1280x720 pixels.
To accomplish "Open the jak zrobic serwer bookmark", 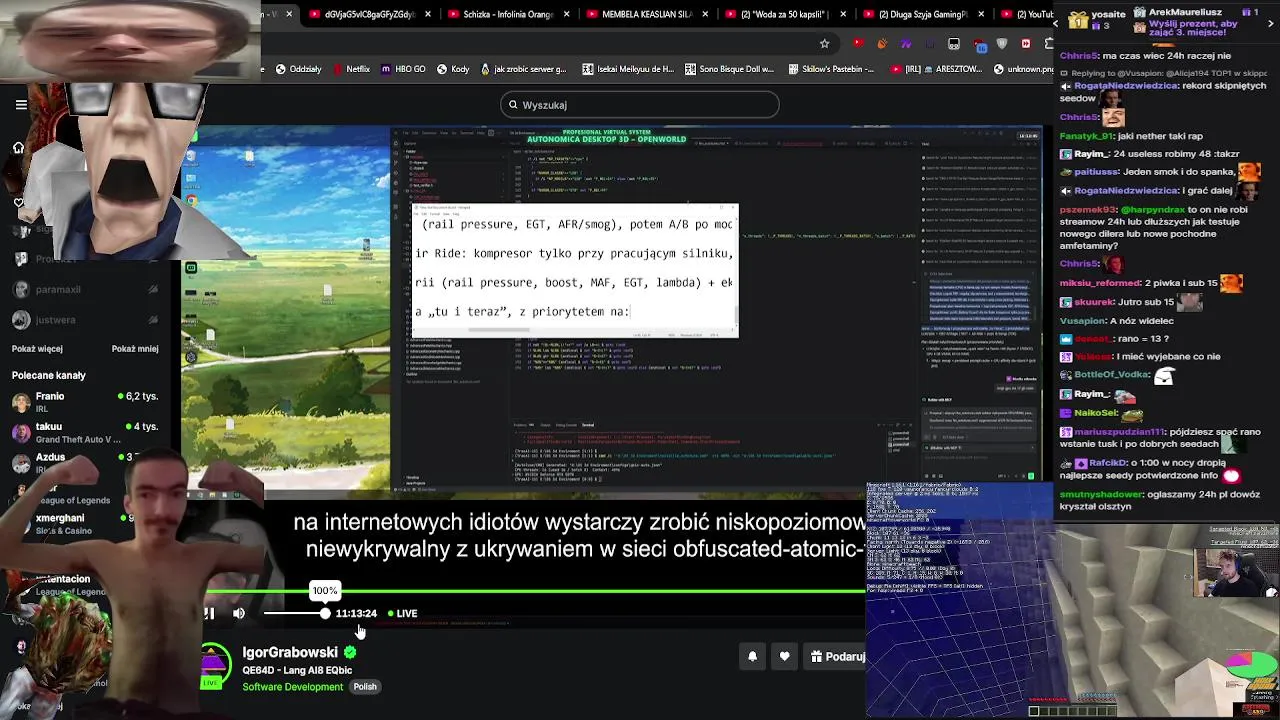I will pos(522,69).
